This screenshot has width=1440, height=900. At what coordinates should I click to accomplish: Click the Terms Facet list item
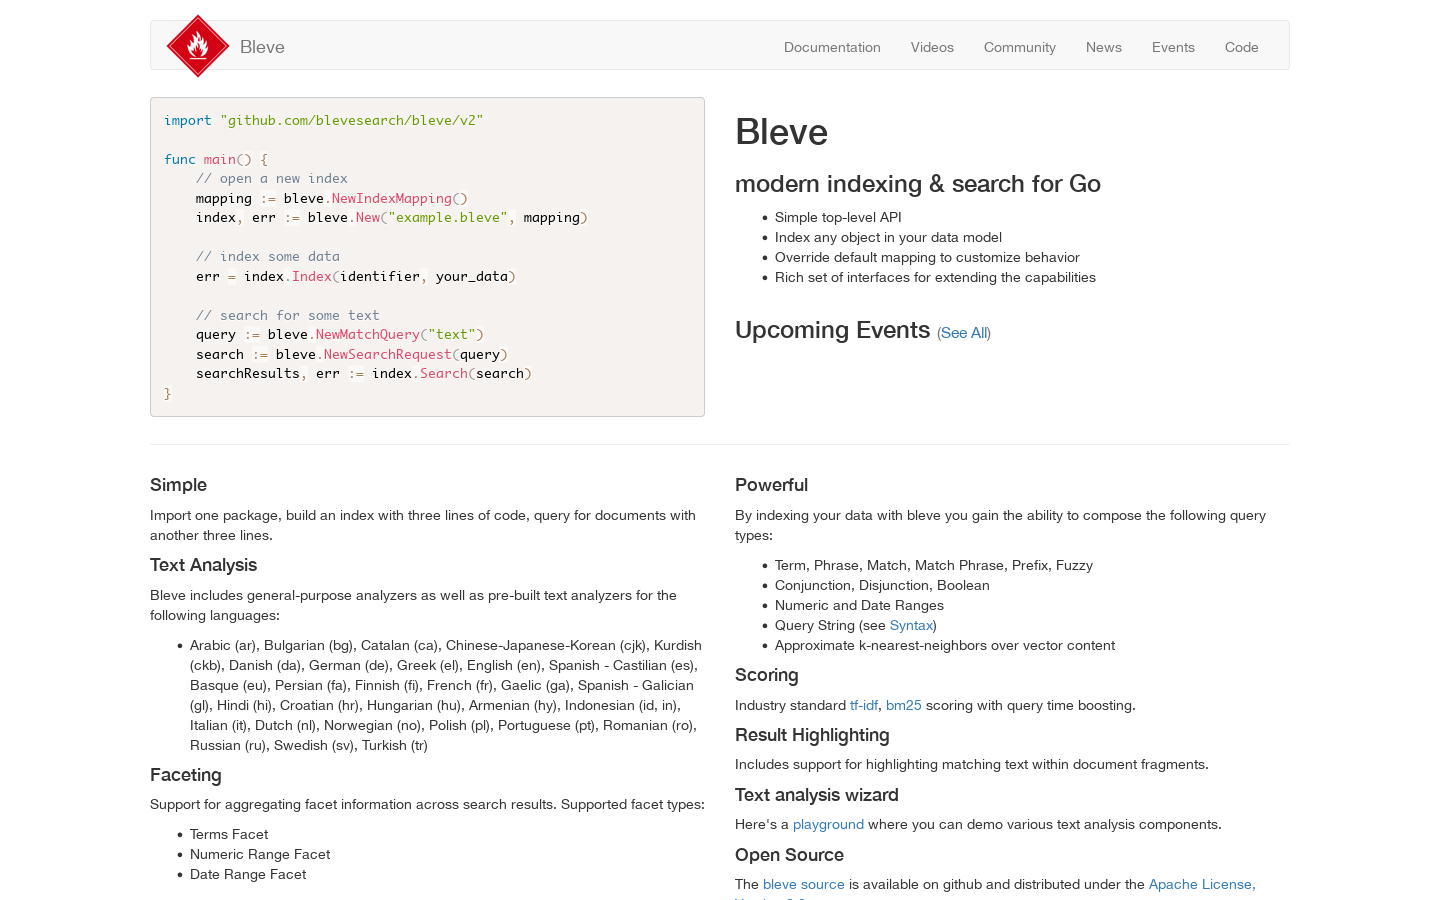pos(229,834)
